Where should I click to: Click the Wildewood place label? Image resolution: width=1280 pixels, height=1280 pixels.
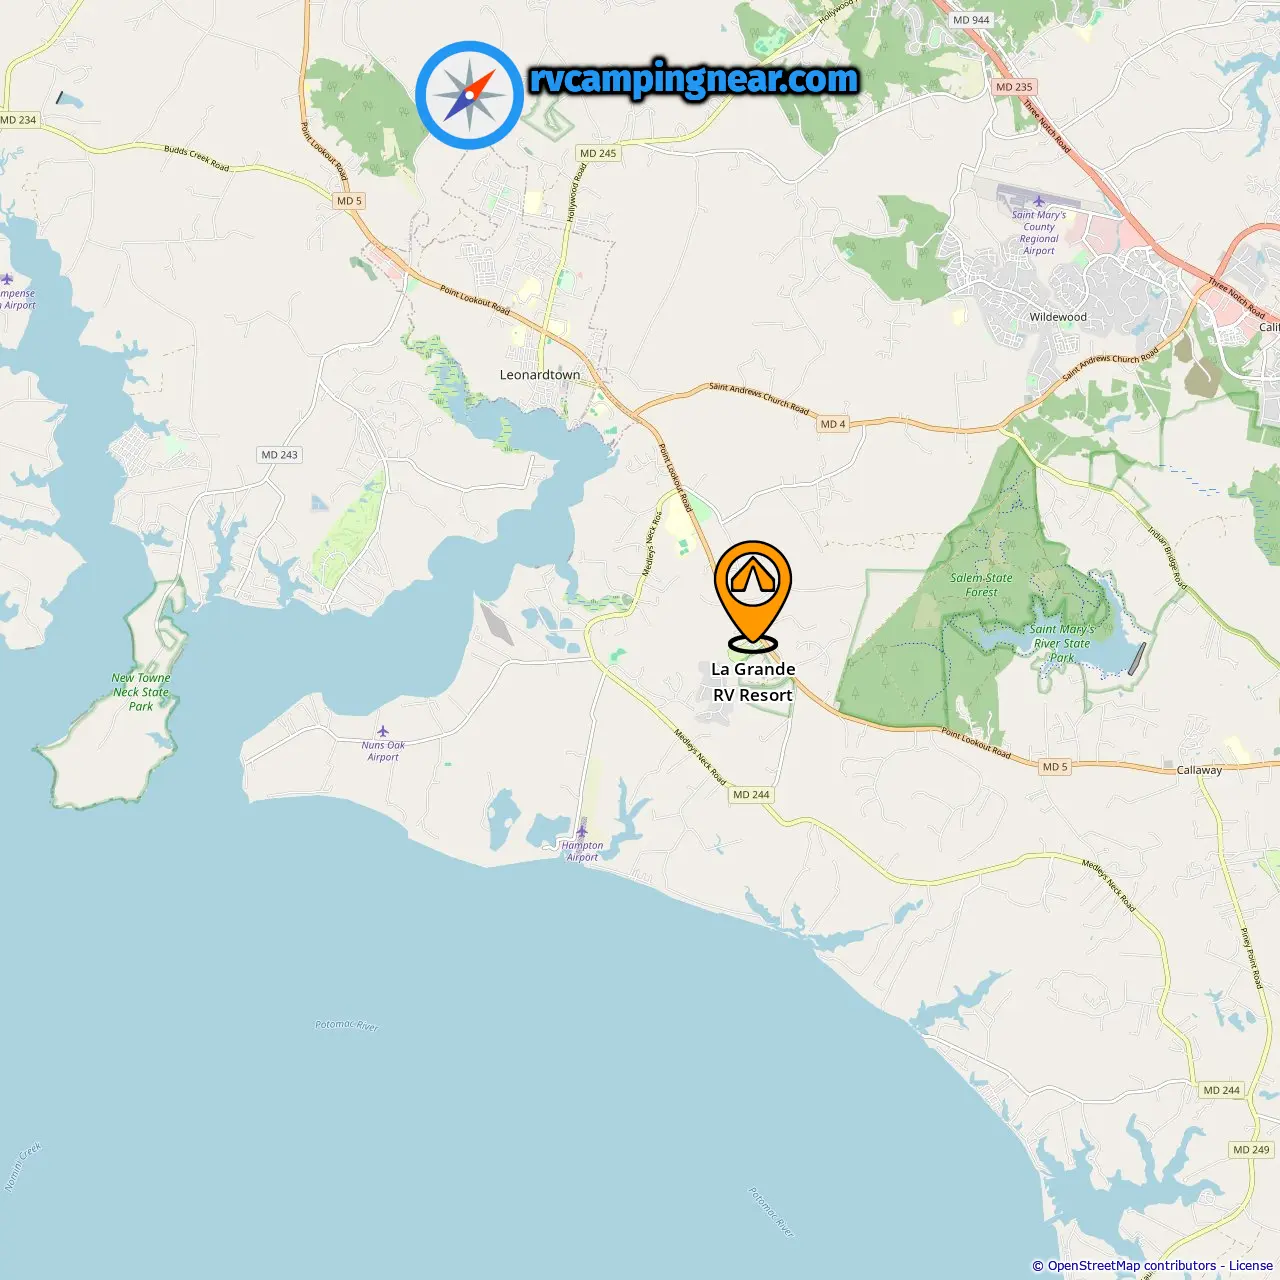pos(1058,317)
